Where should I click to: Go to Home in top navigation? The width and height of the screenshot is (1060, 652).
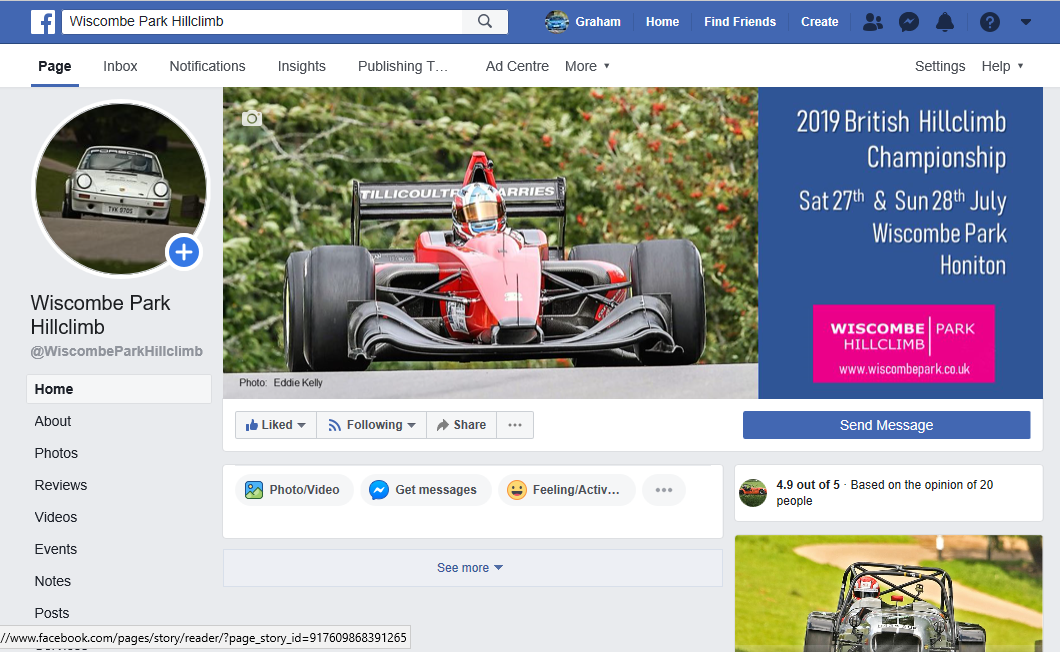click(662, 22)
